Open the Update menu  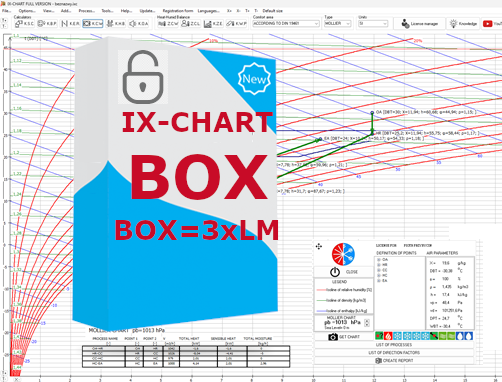tap(147, 11)
